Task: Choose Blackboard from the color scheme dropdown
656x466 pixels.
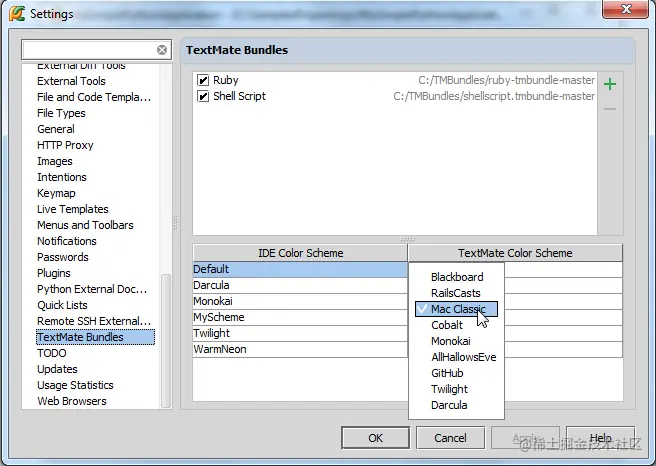Action: pos(456,277)
